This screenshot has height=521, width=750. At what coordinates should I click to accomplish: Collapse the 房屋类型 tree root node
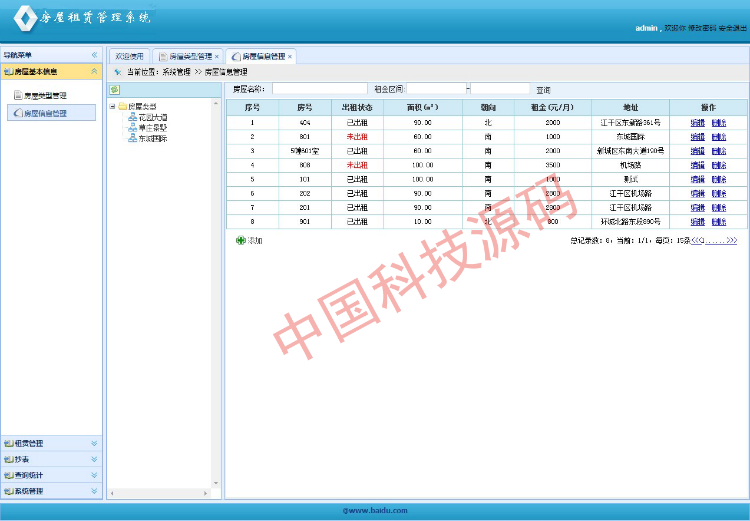click(x=112, y=106)
